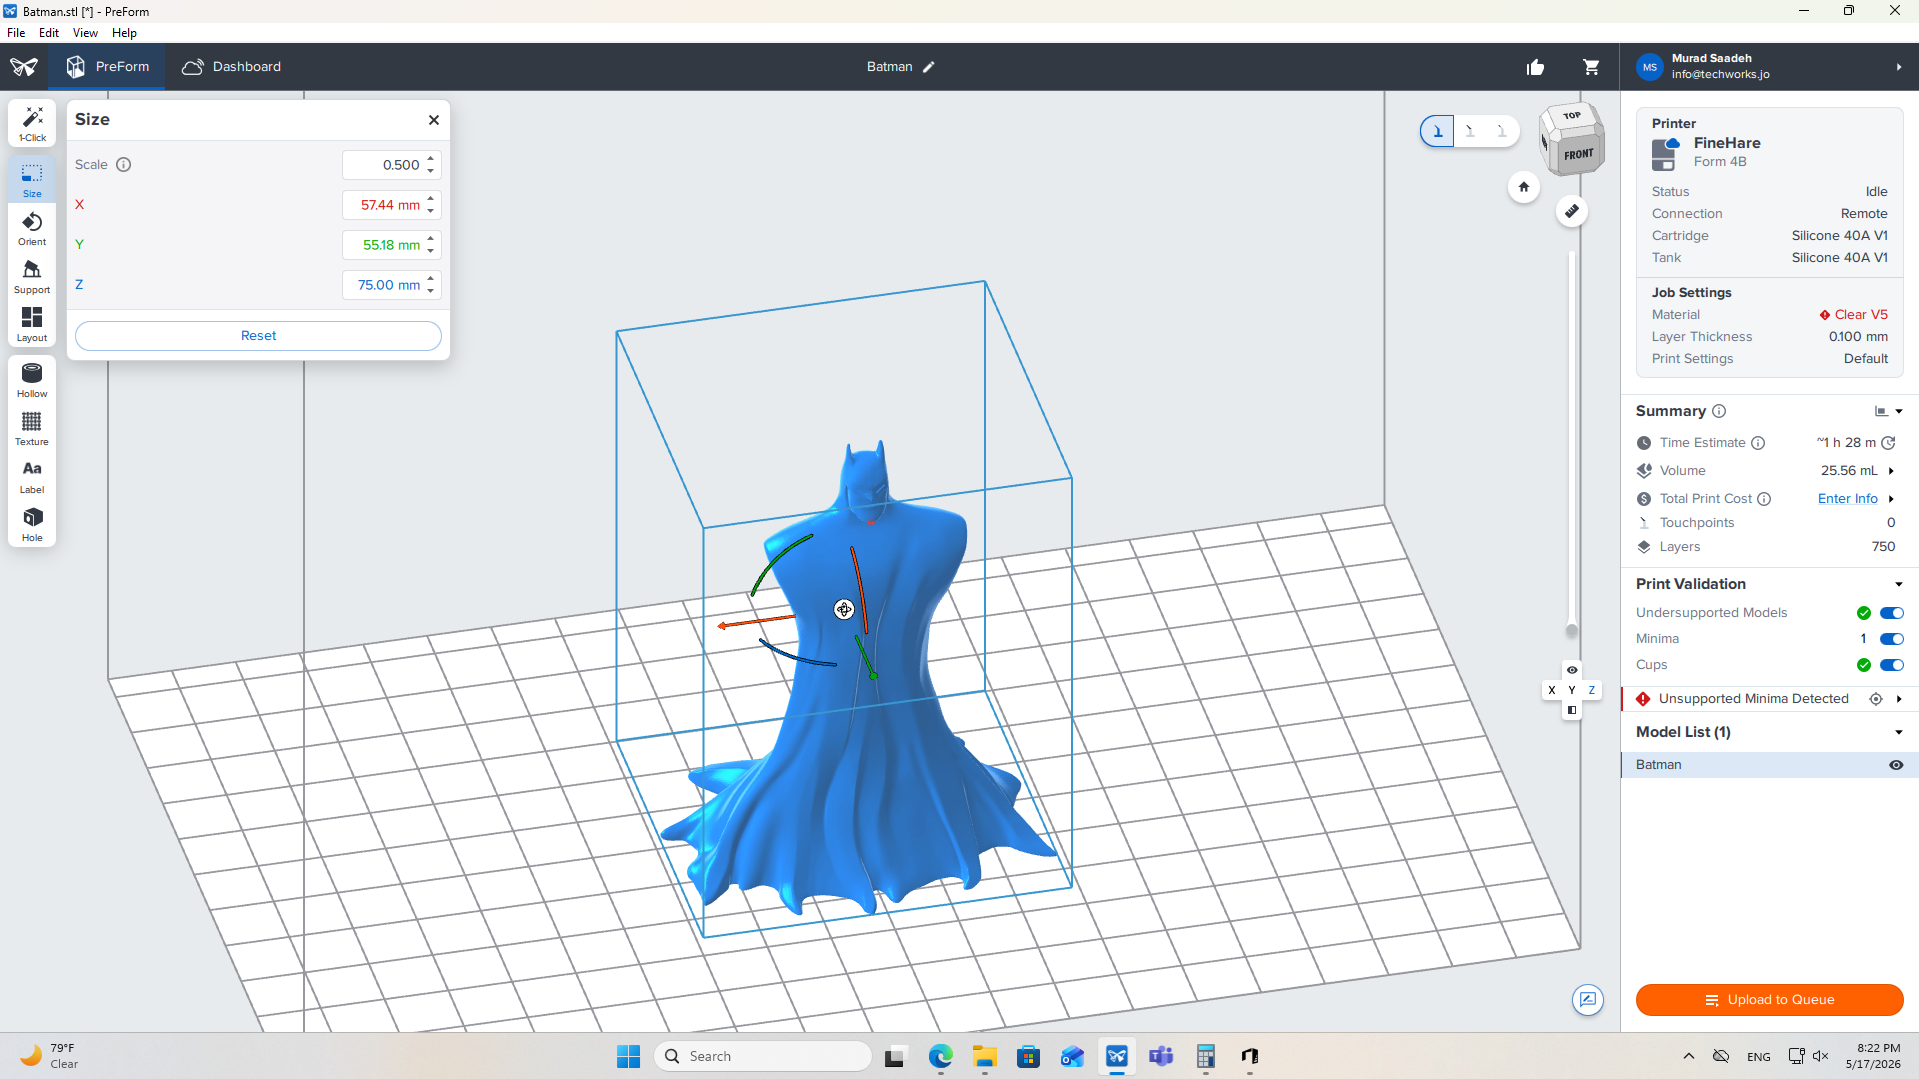
Task: Toggle Undersupported Models validation switch
Action: coord(1891,613)
